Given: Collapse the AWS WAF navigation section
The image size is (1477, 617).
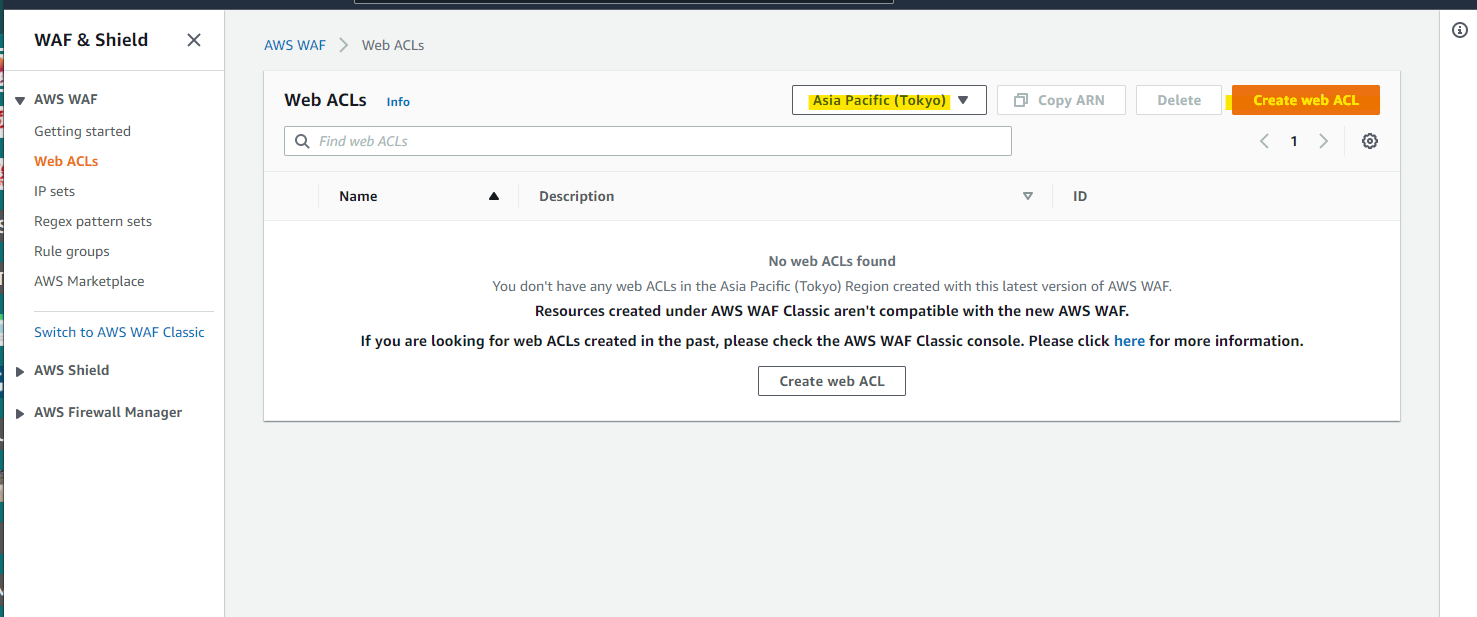Looking at the screenshot, I should click(20, 99).
